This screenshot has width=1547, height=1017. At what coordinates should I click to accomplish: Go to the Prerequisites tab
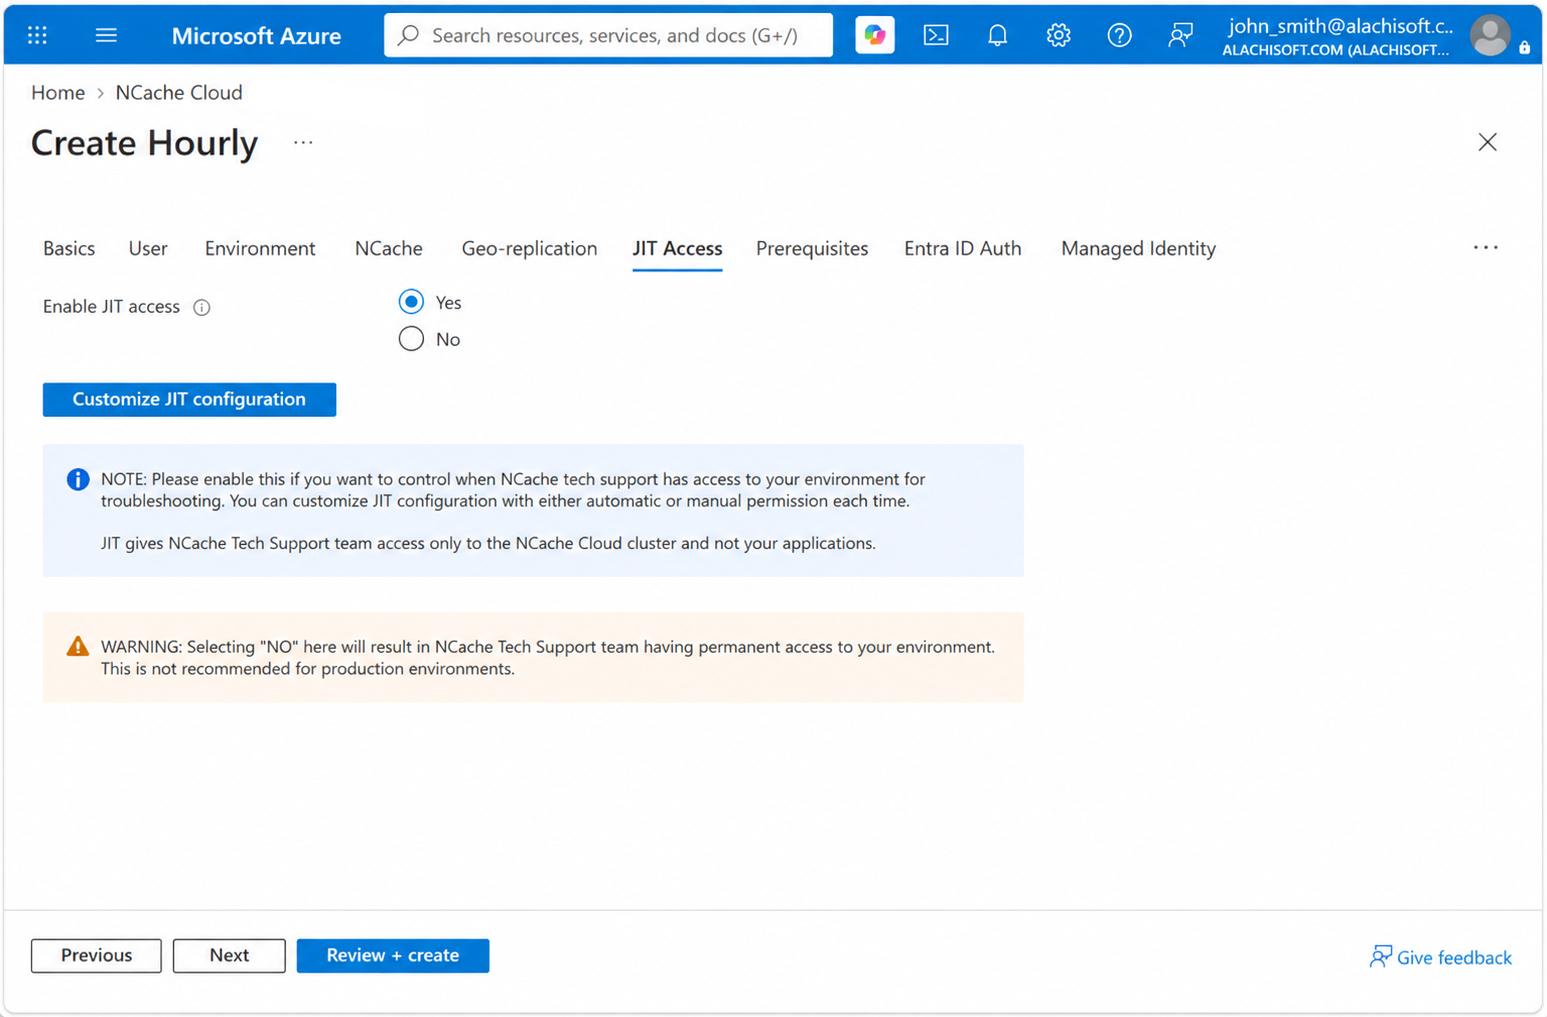[x=812, y=248]
